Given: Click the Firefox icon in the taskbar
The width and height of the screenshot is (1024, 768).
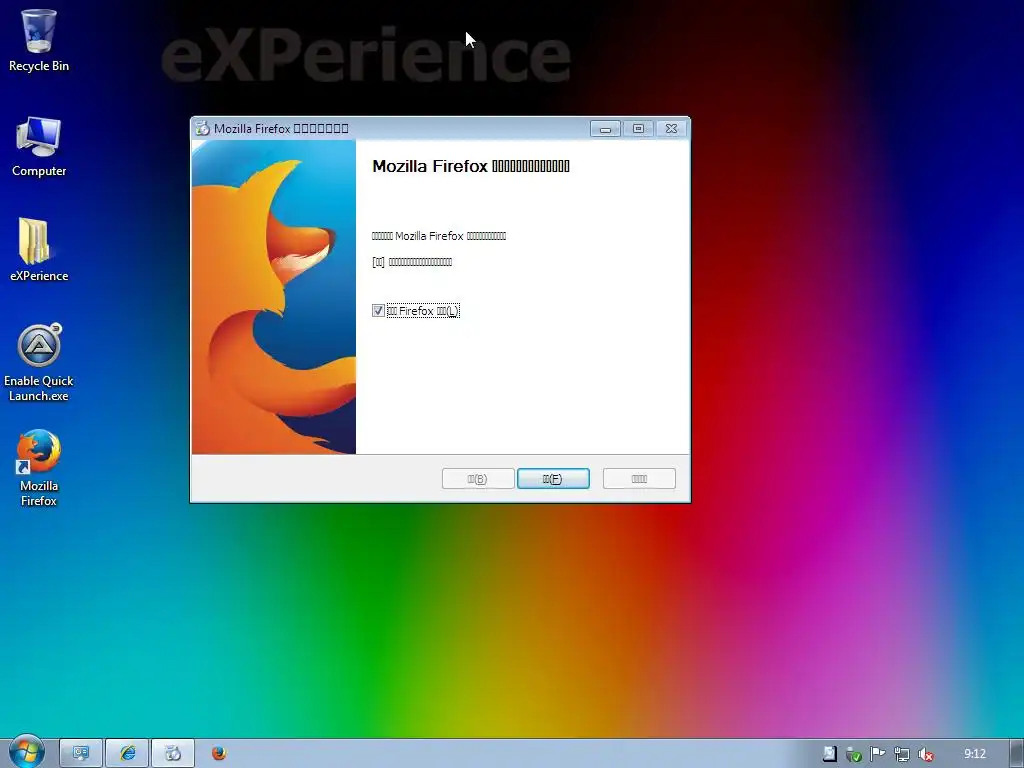Looking at the screenshot, I should coord(219,754).
